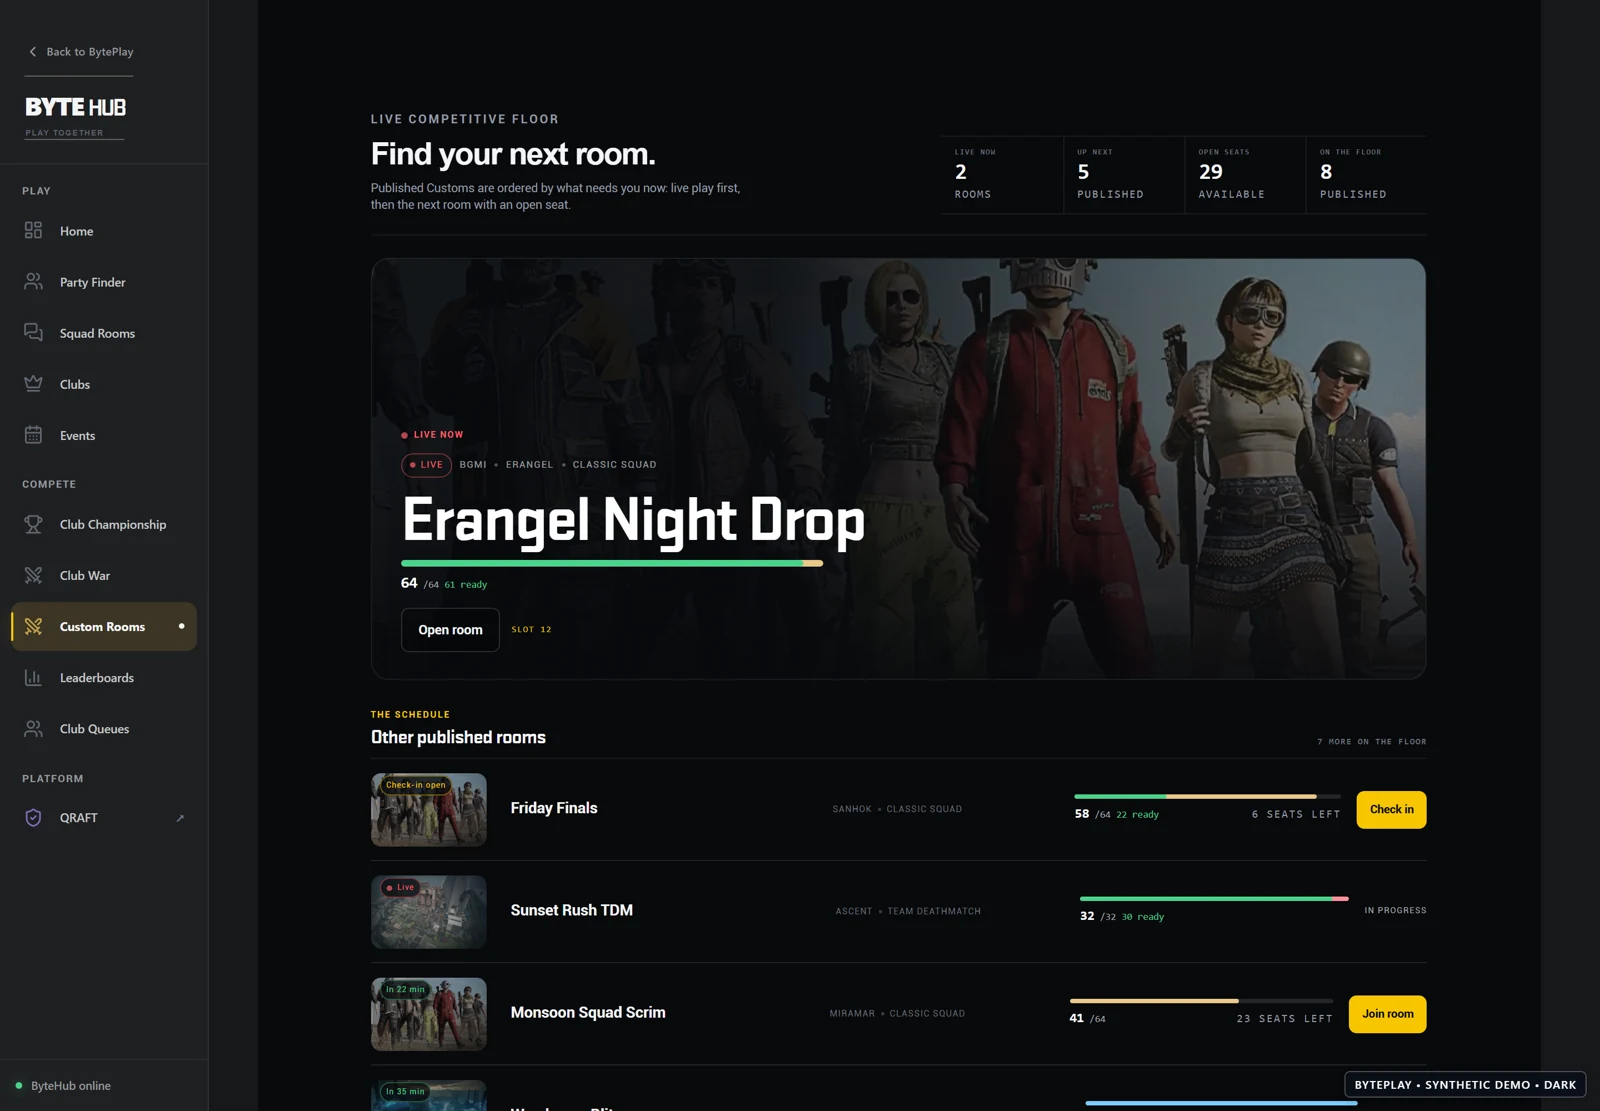Screen dimensions: 1600x1111
Task: Open the Sunset Rush TDM thumbnail
Action: [x=429, y=912]
